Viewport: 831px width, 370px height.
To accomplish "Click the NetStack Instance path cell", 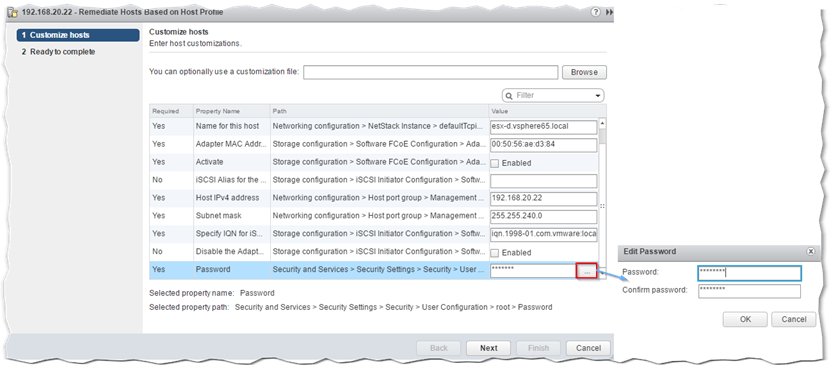I will point(378,126).
